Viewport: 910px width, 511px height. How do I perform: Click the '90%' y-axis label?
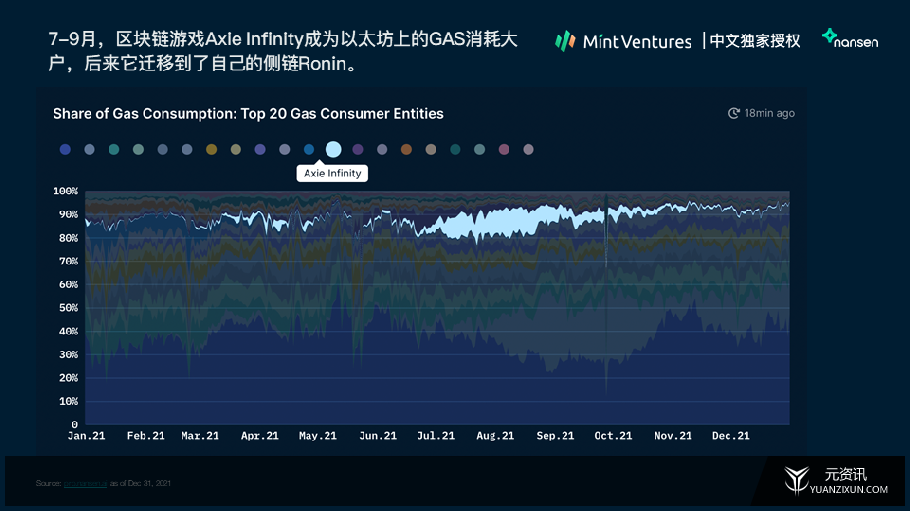pos(68,214)
